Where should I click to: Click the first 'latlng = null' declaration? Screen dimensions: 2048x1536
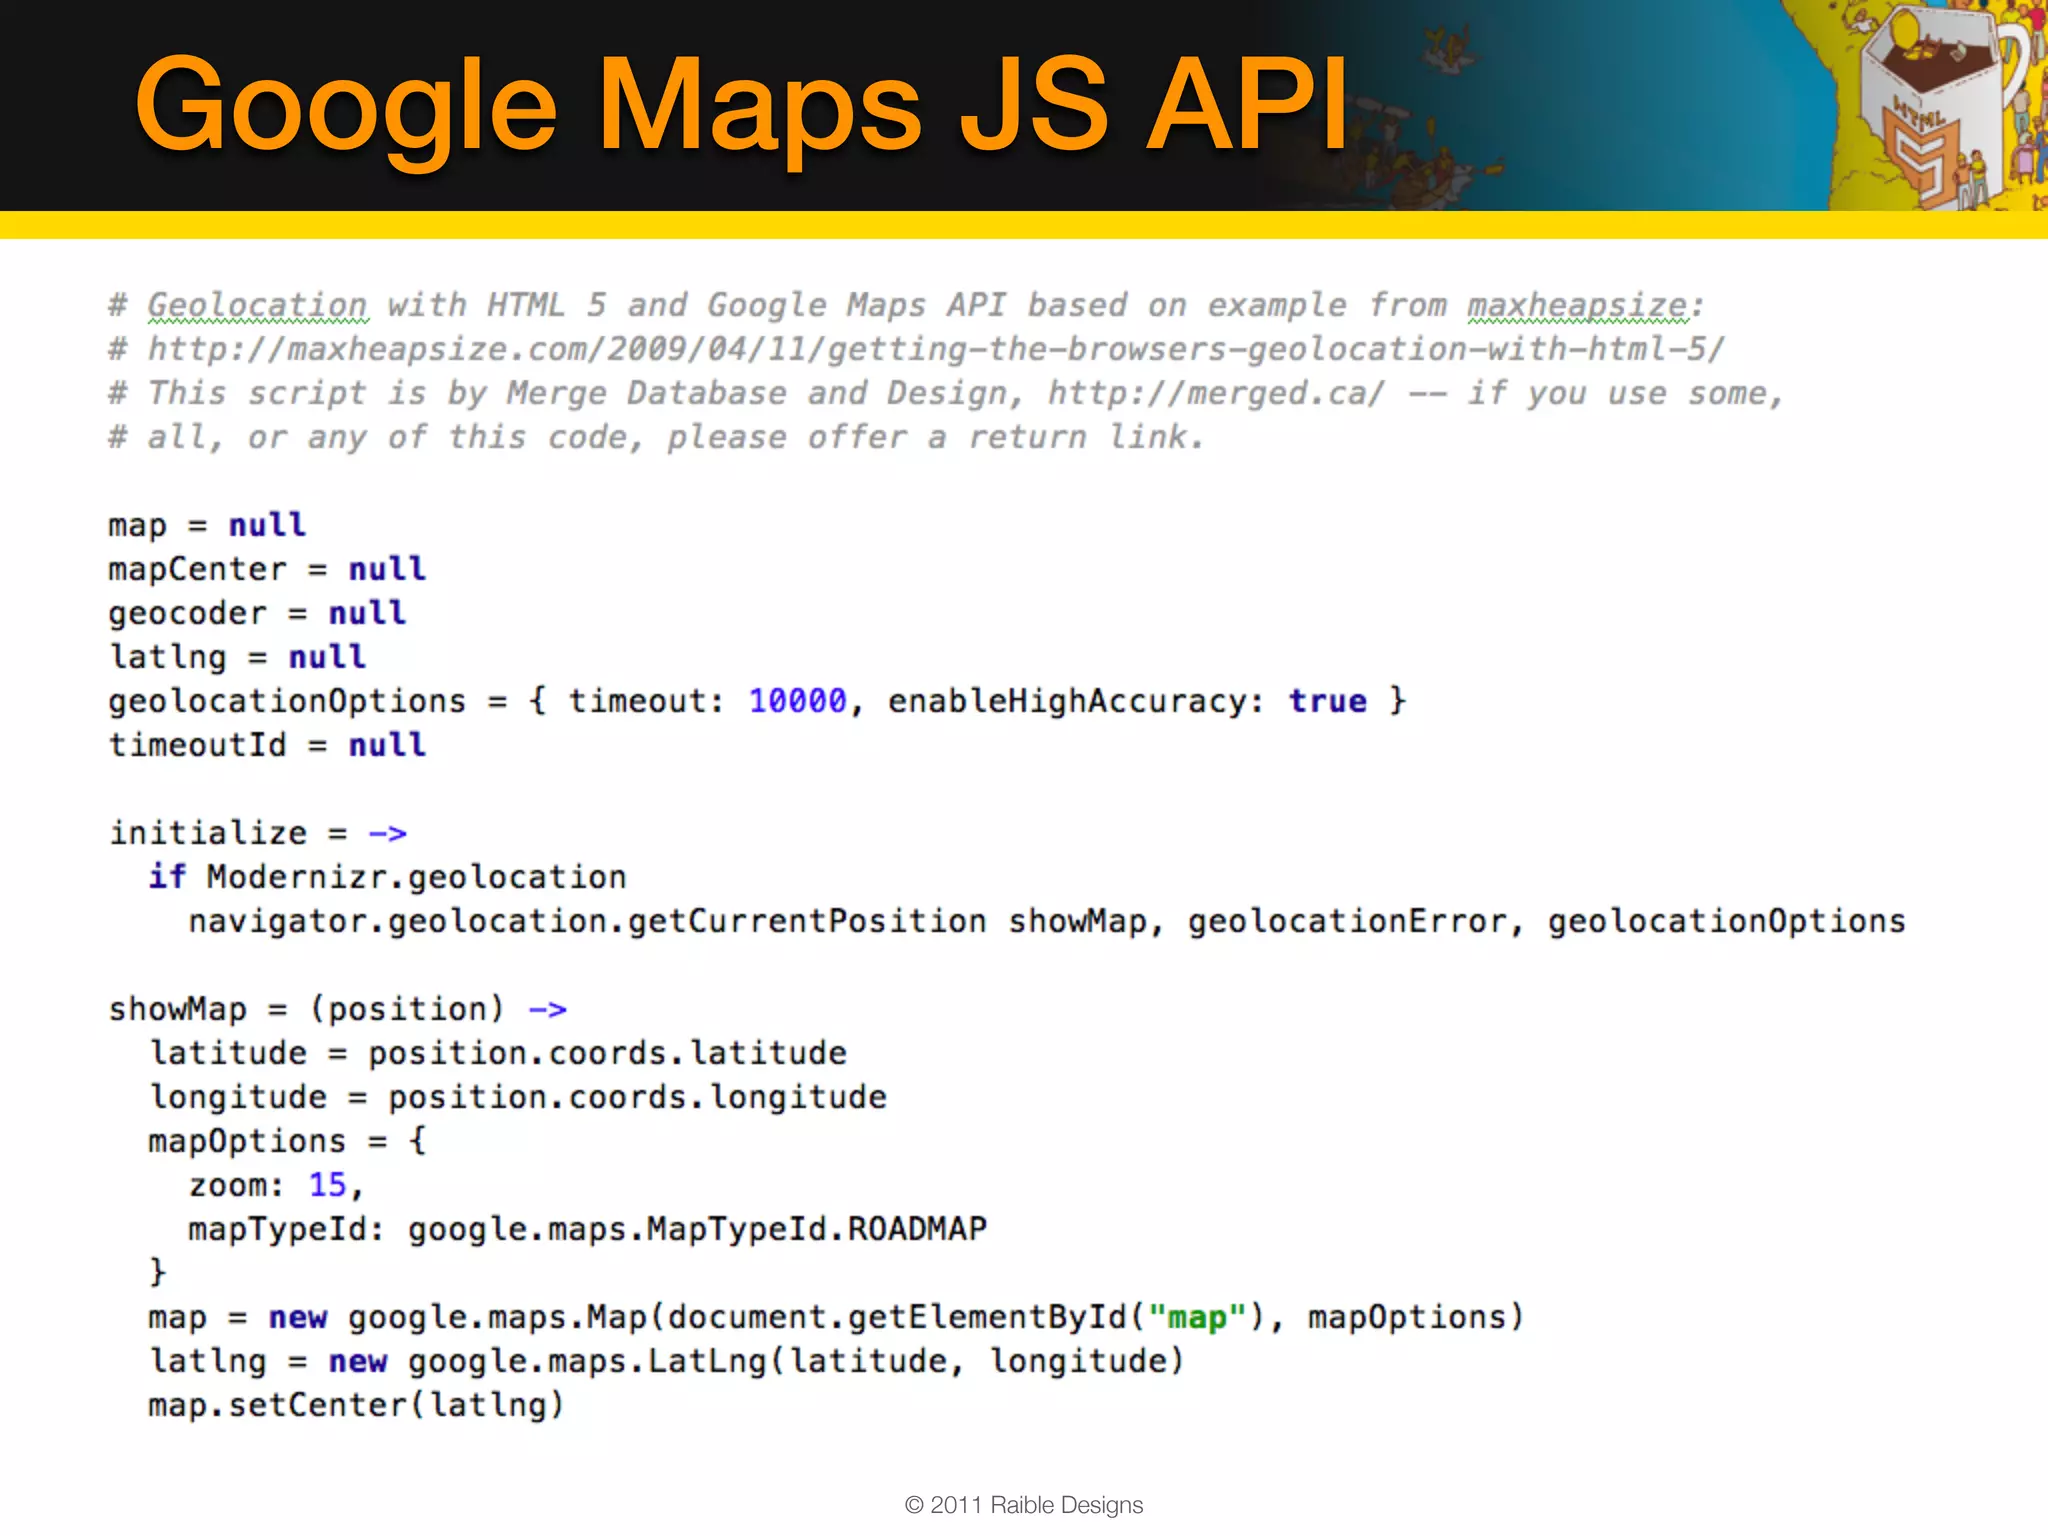tap(237, 657)
